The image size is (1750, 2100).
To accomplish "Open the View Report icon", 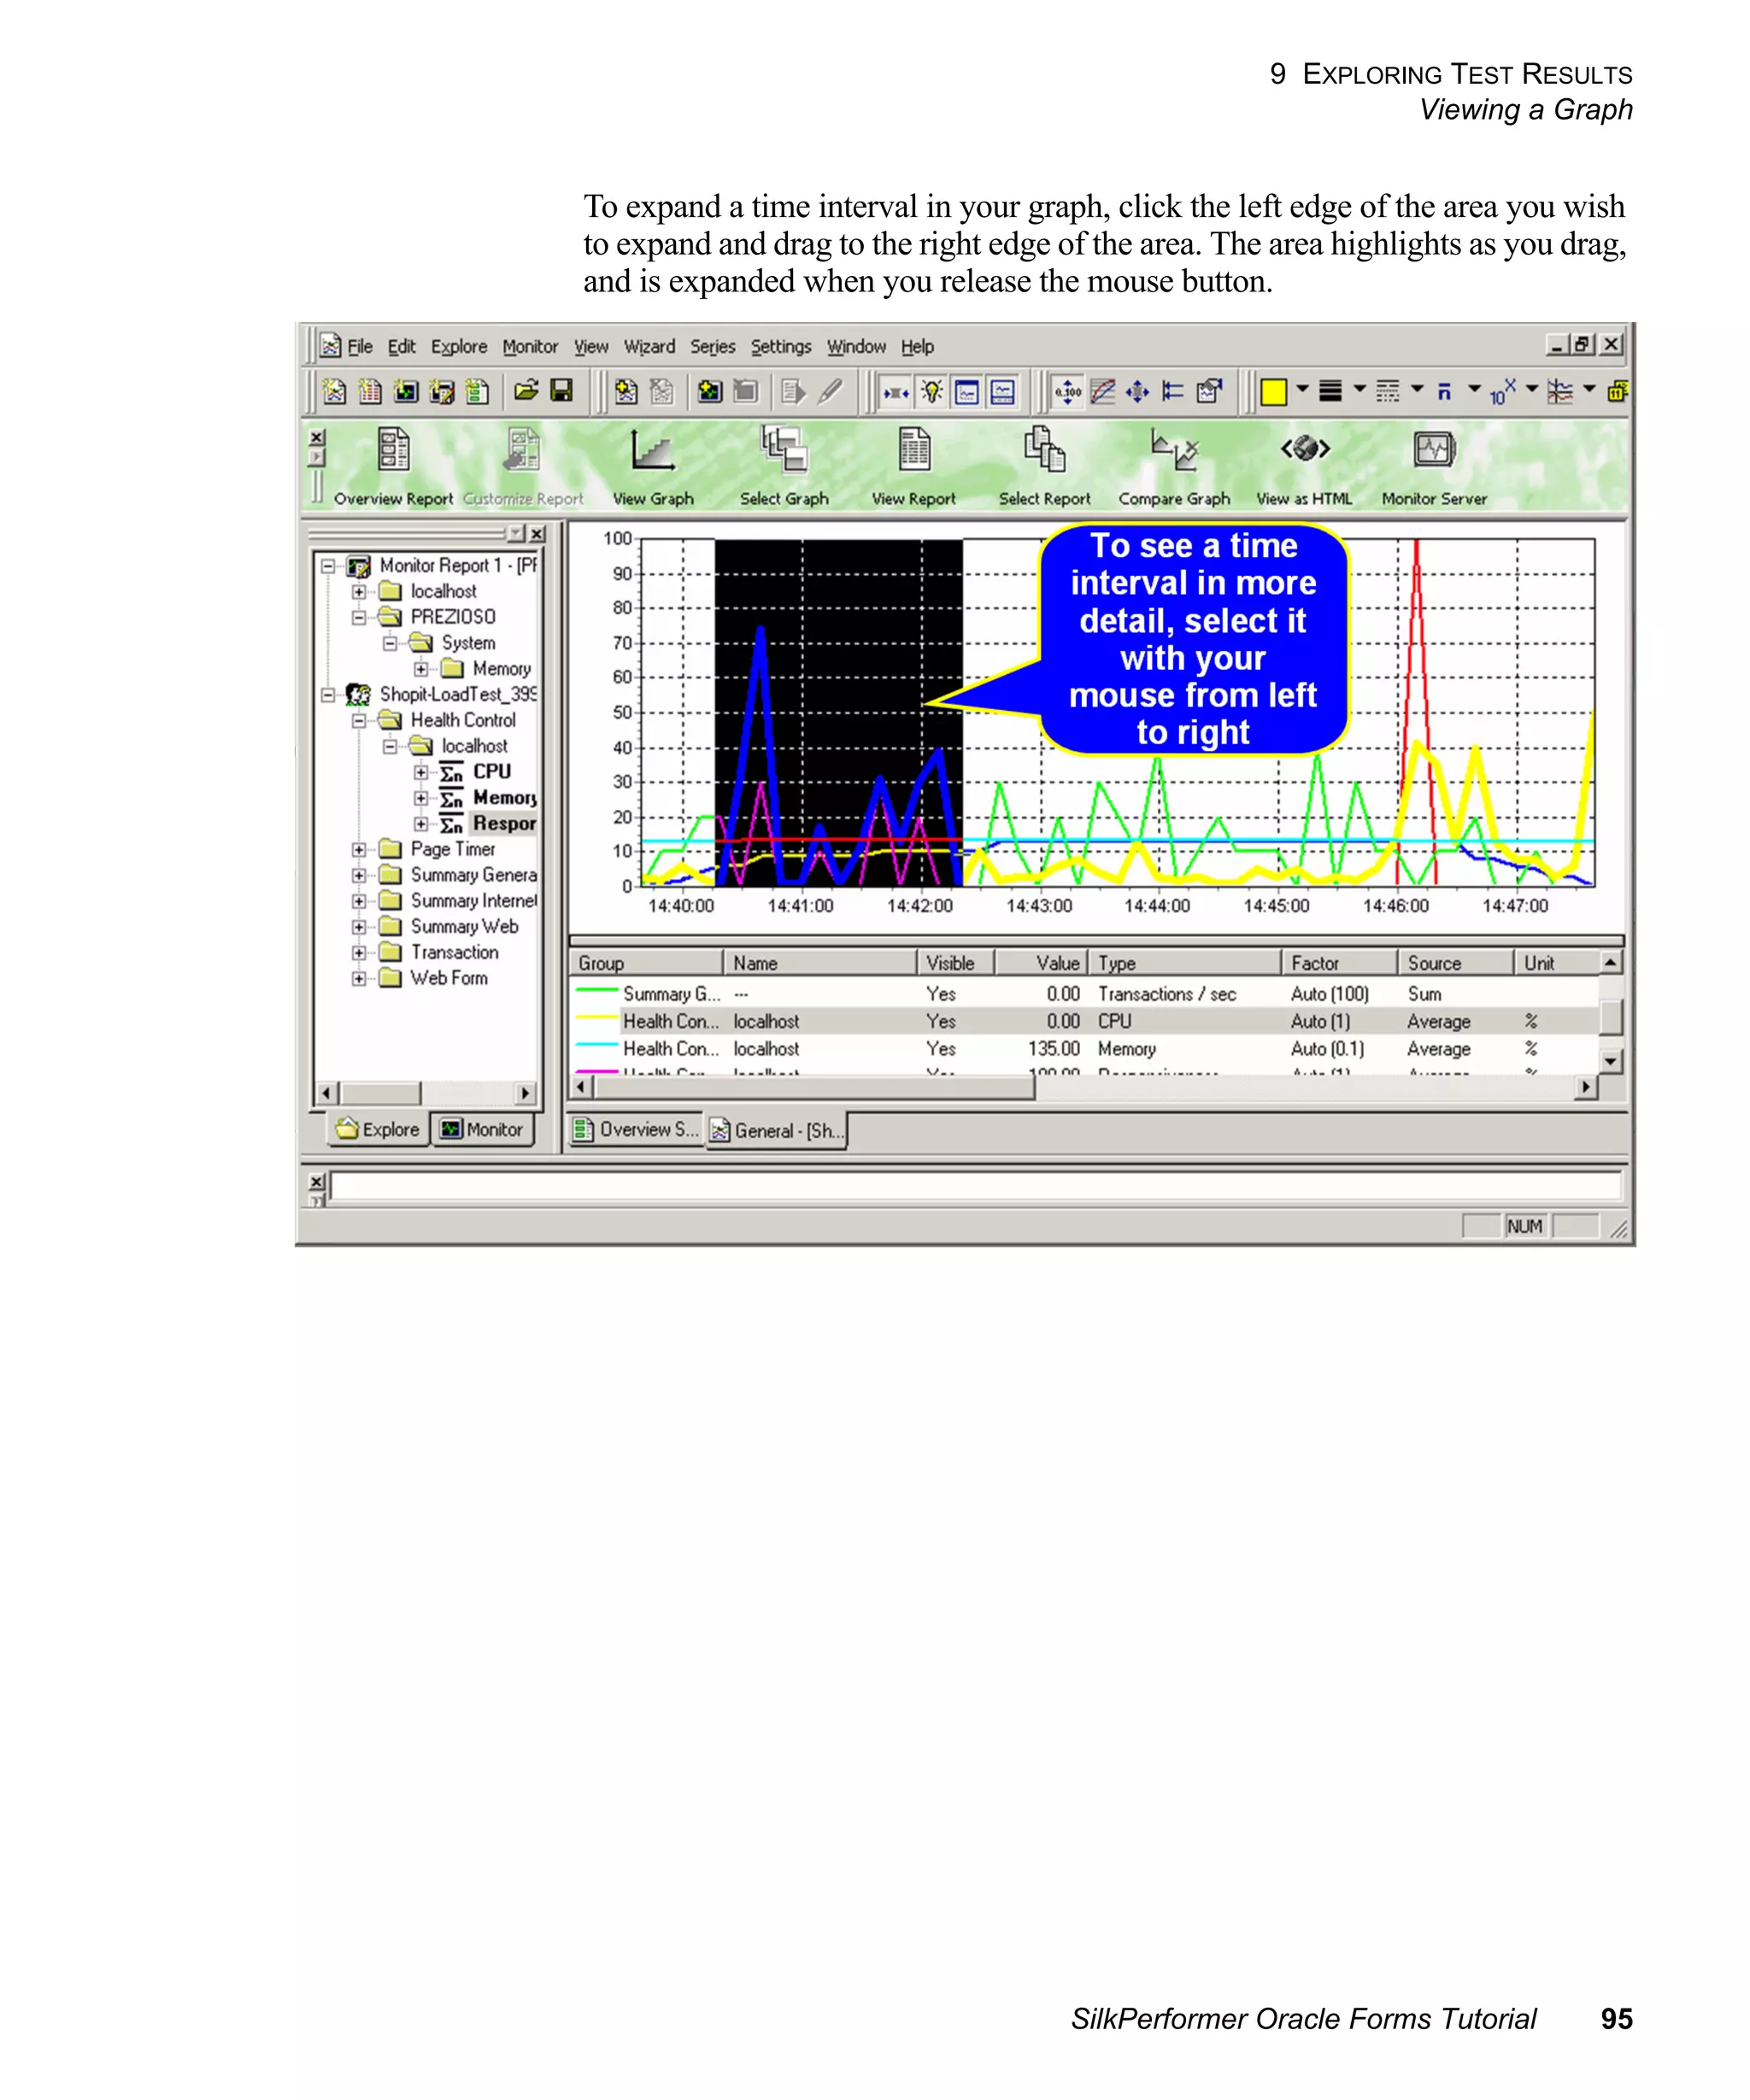I will tap(914, 449).
